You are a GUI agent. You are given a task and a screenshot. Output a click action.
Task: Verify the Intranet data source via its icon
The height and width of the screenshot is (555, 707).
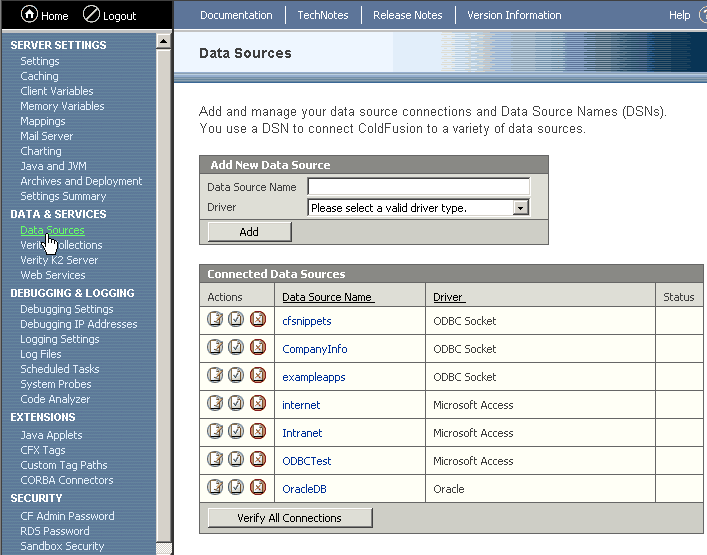(236, 432)
